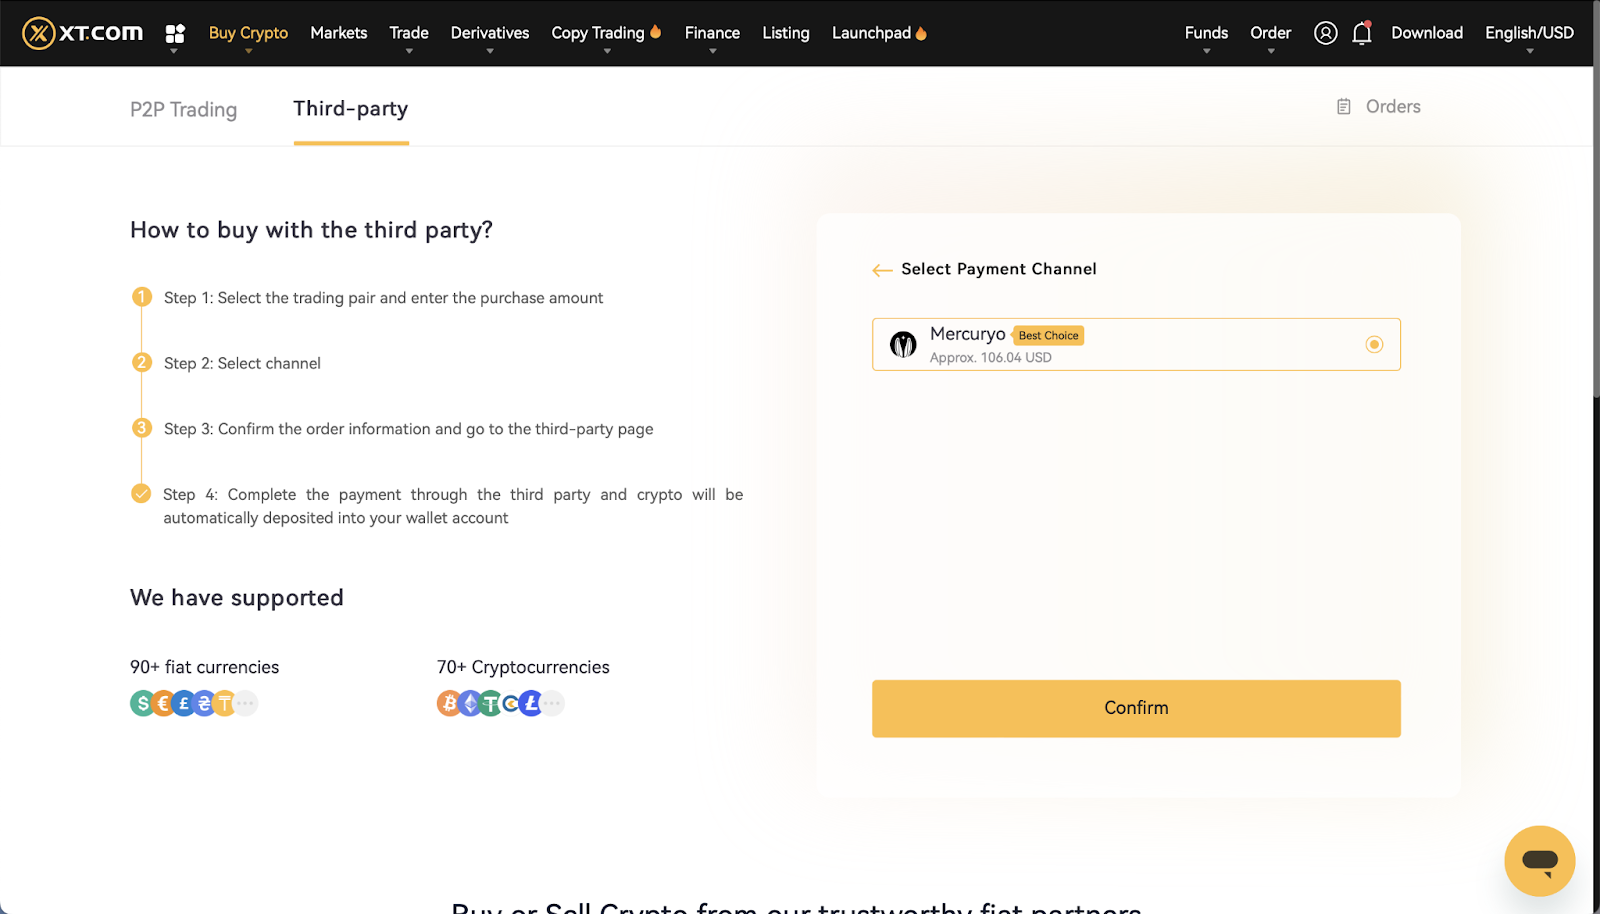The height and width of the screenshot is (914, 1600).
Task: Select the Mercuryo radio button
Action: pos(1374,345)
